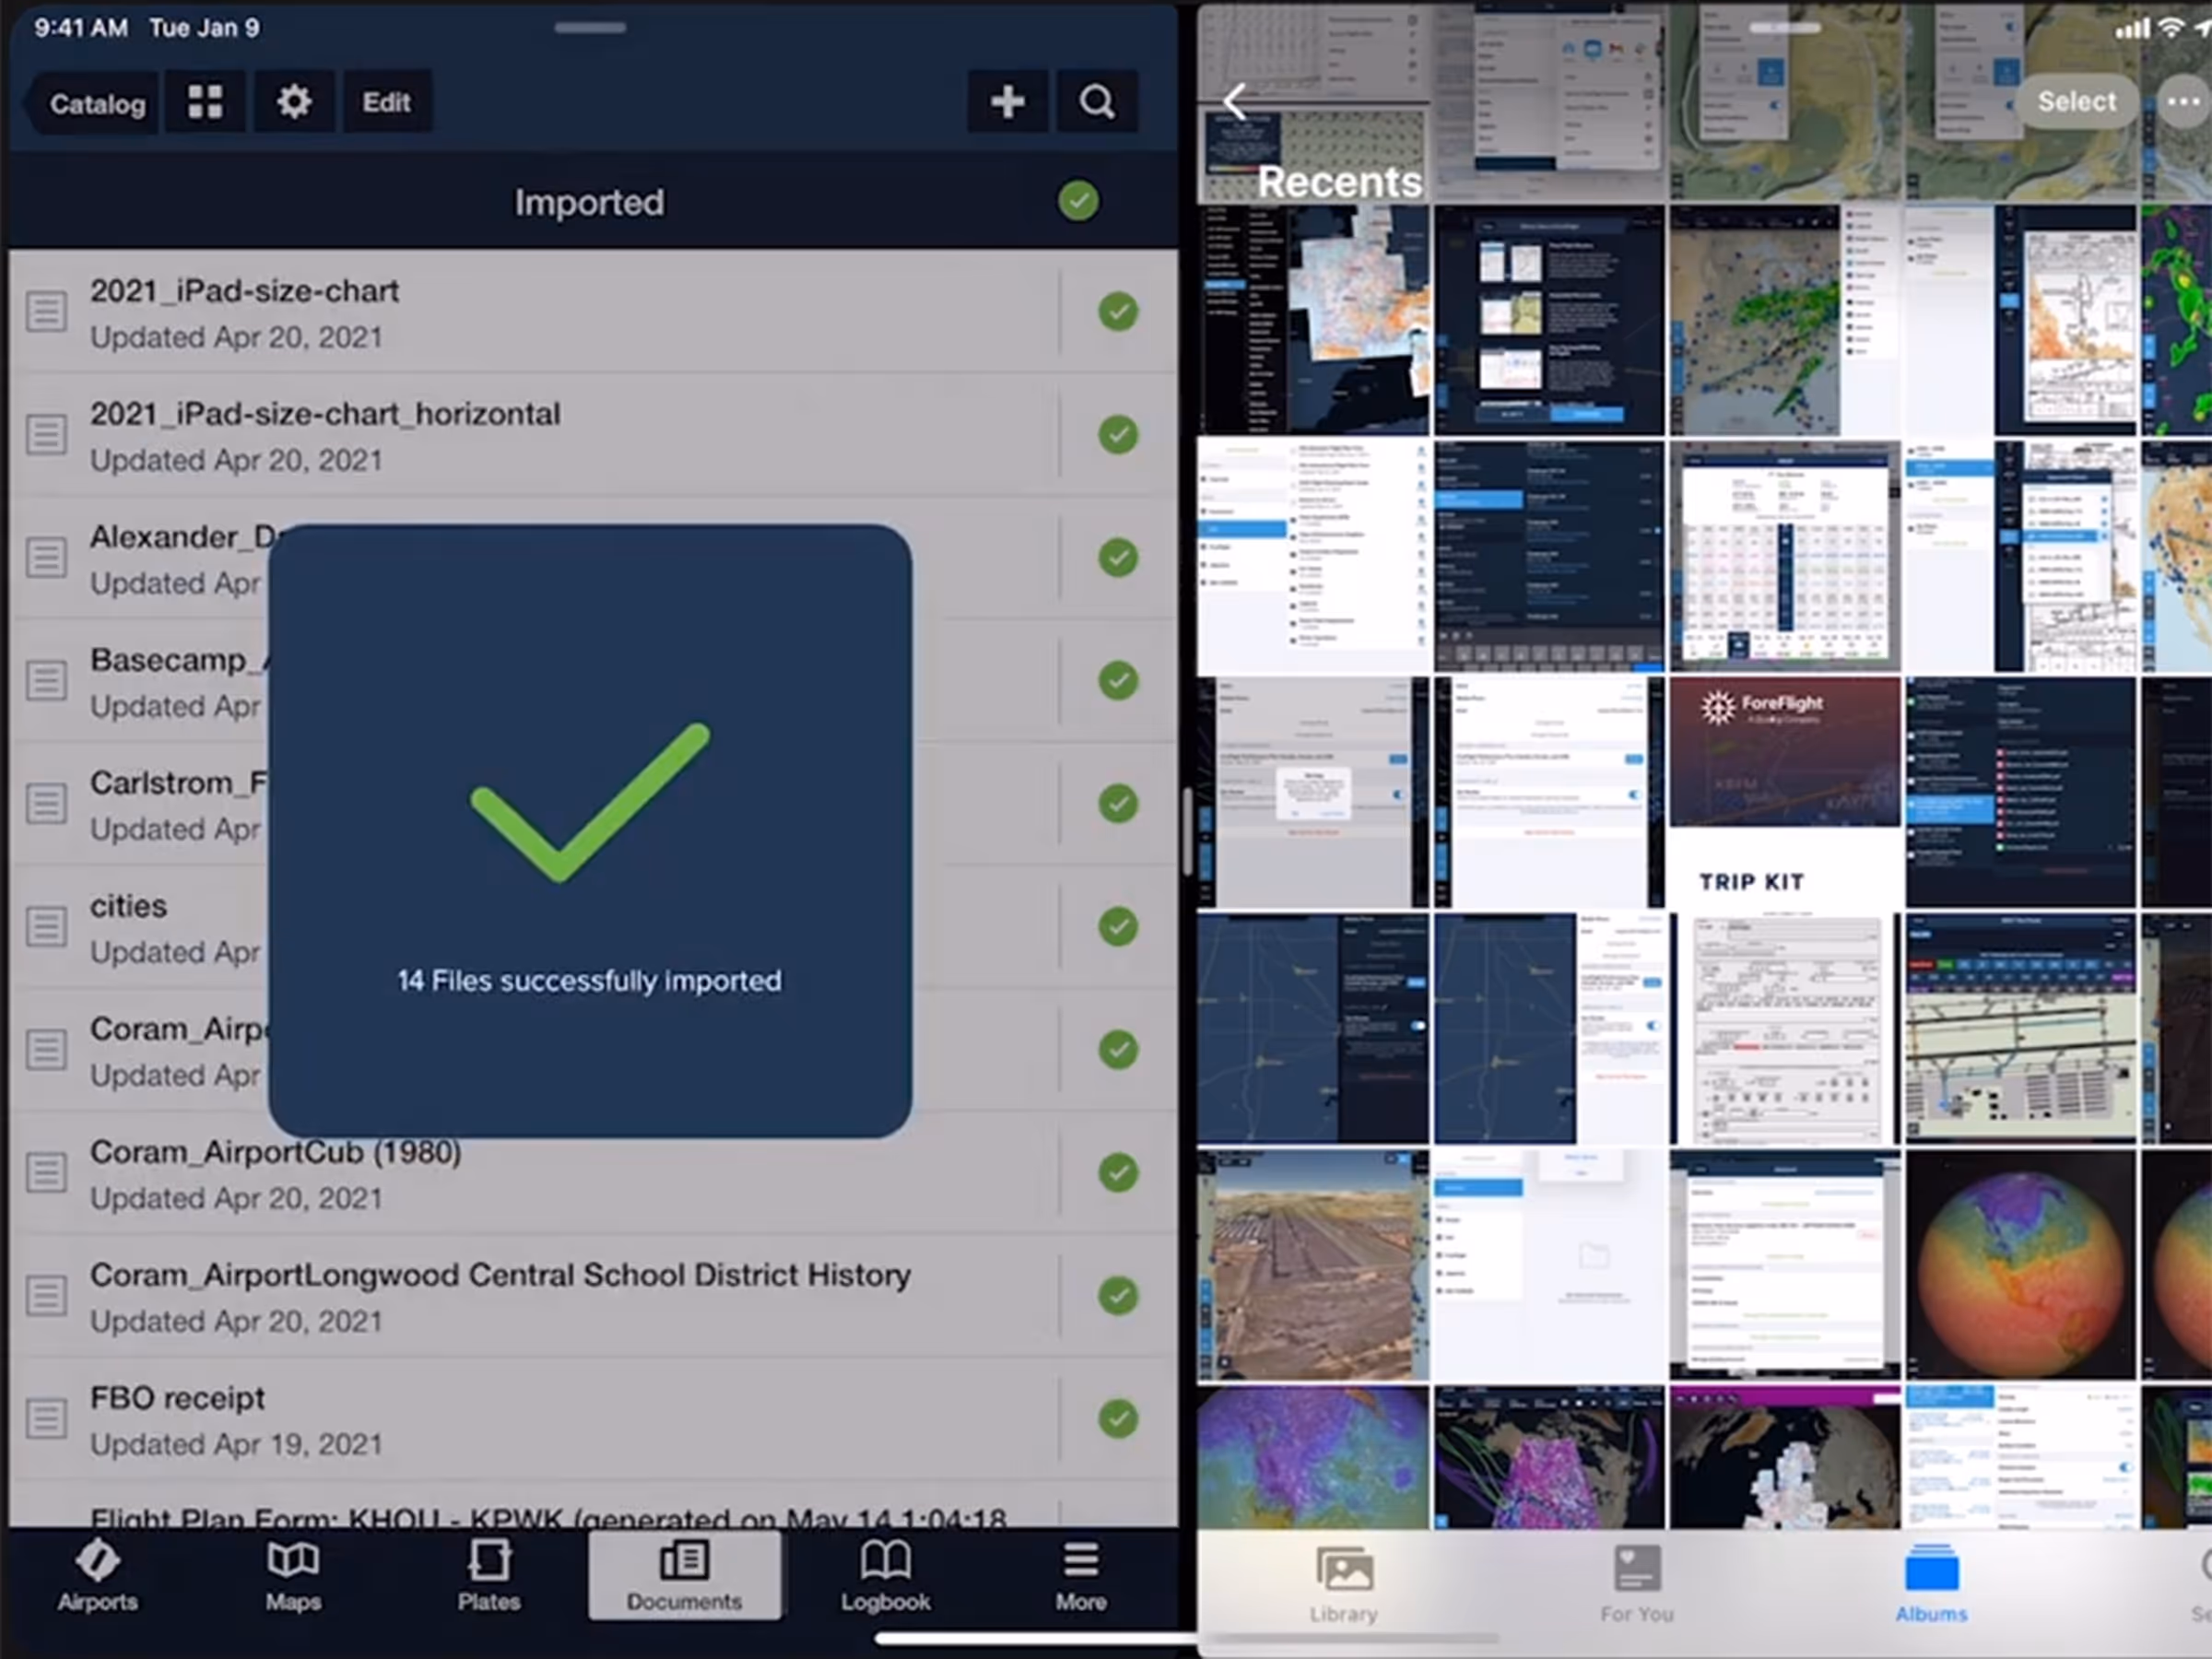Toggle the Imported section checkmark
The image size is (2212, 1659).
coord(1078,201)
